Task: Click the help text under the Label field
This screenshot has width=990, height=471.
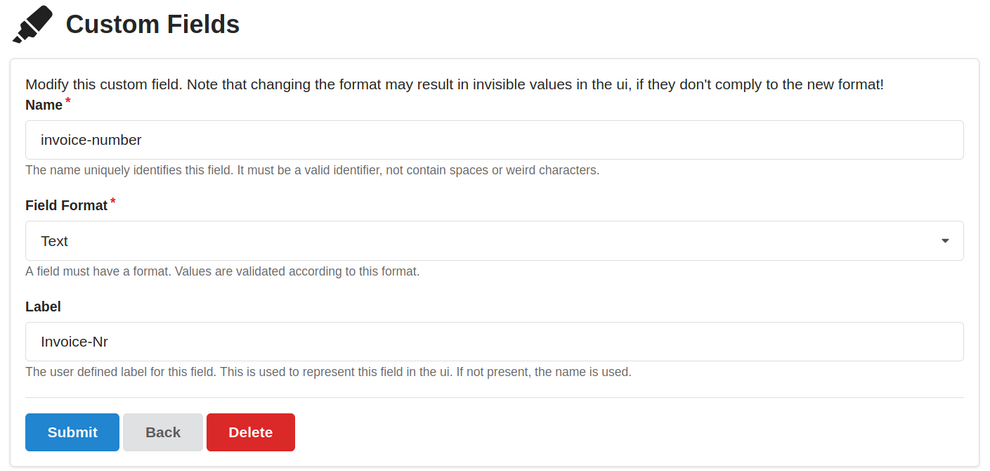Action: pyautogui.click(x=328, y=372)
